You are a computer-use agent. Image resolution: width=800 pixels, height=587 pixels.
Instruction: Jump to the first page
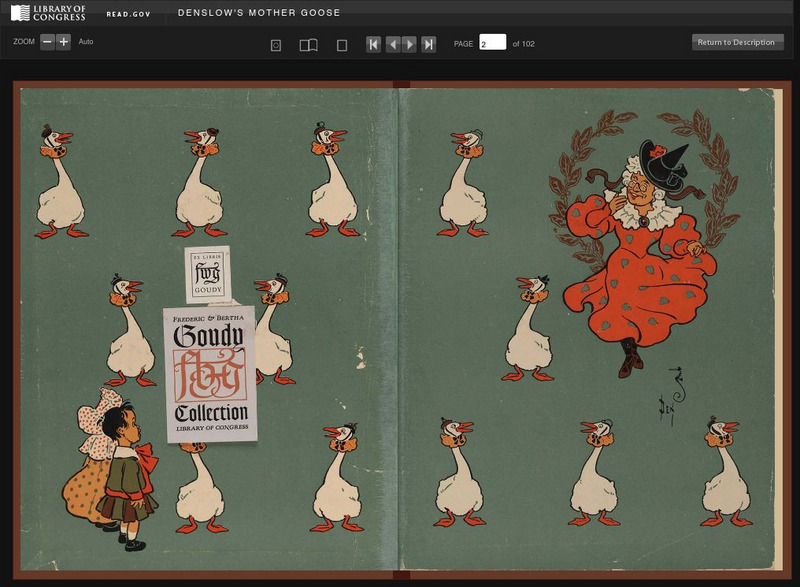tap(373, 44)
